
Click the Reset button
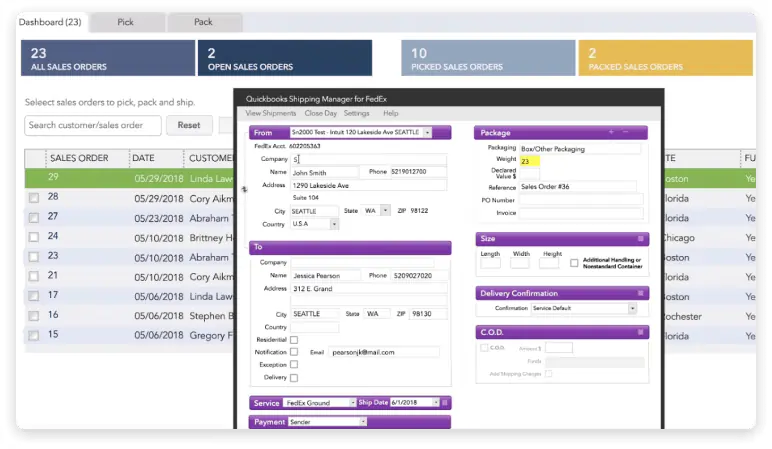coord(189,126)
